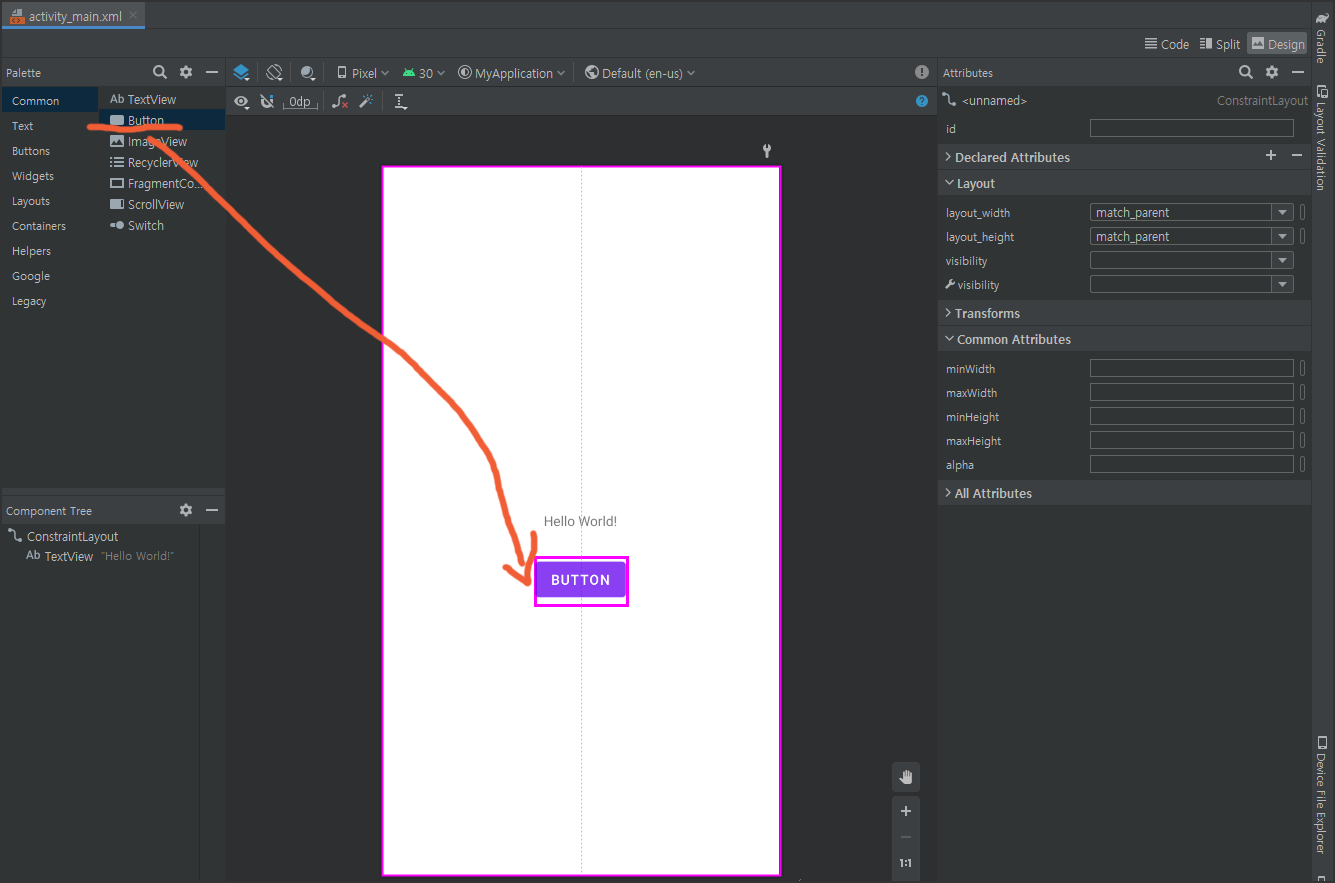Click the warnings indicator icon in toolbar
This screenshot has width=1335, height=883.
tap(922, 72)
